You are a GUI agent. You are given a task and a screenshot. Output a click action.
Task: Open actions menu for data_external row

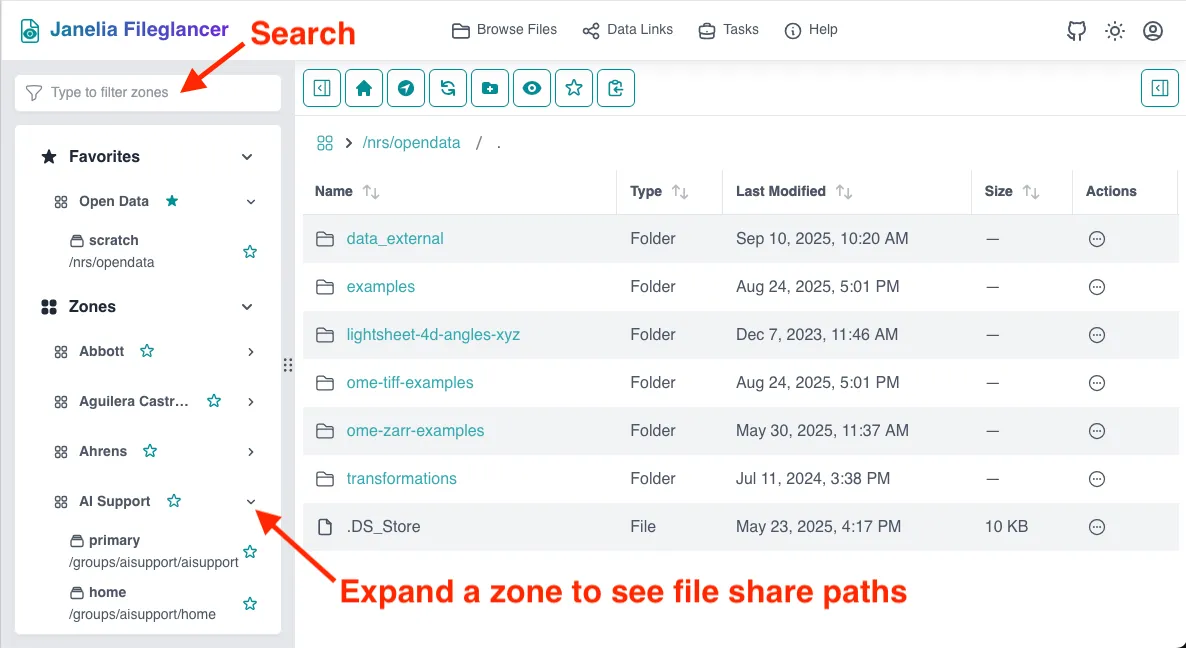1097,239
